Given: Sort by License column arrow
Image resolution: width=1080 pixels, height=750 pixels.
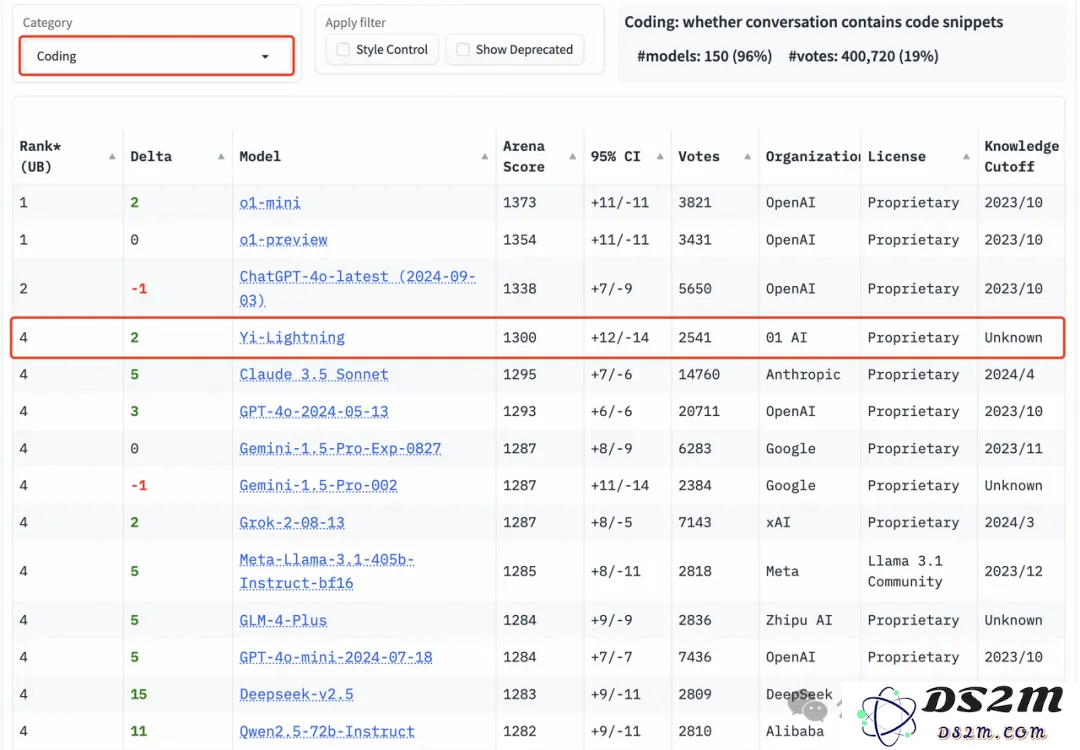Looking at the screenshot, I should coord(966,157).
